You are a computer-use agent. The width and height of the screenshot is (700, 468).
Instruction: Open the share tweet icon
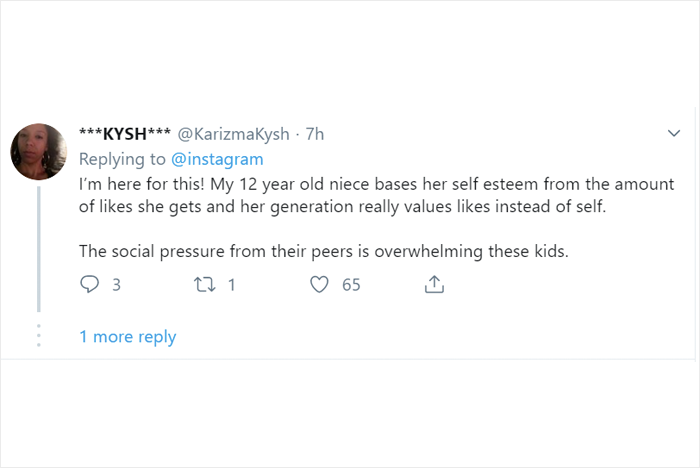[x=434, y=284]
